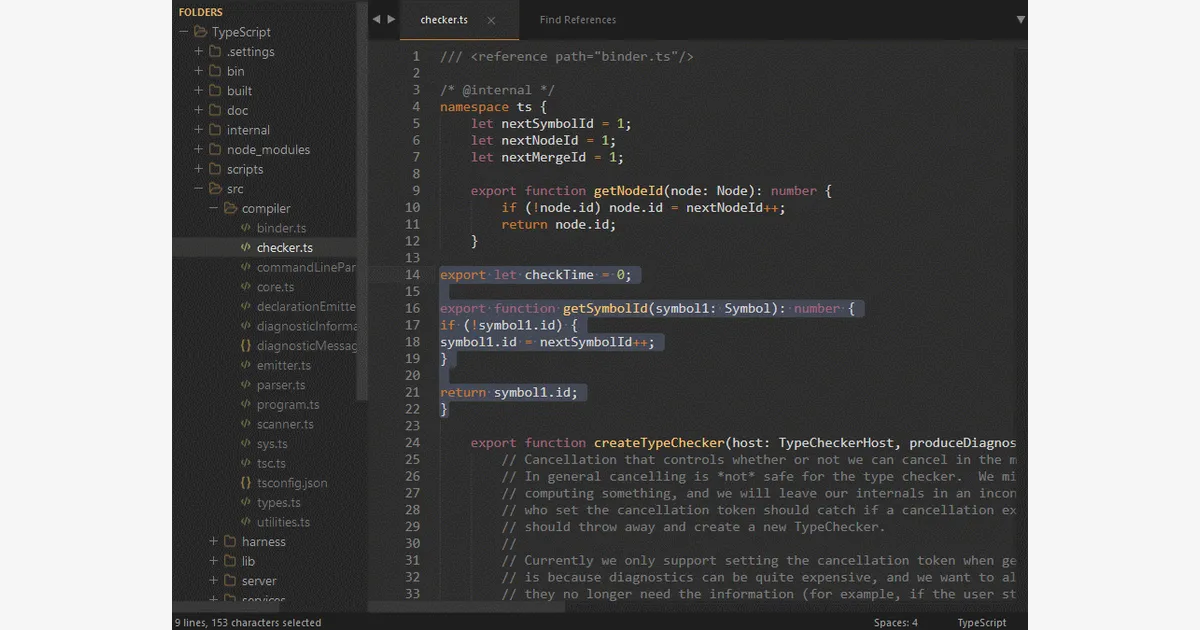The height and width of the screenshot is (630, 1200).
Task: Expand the harness folder
Action: click(214, 542)
